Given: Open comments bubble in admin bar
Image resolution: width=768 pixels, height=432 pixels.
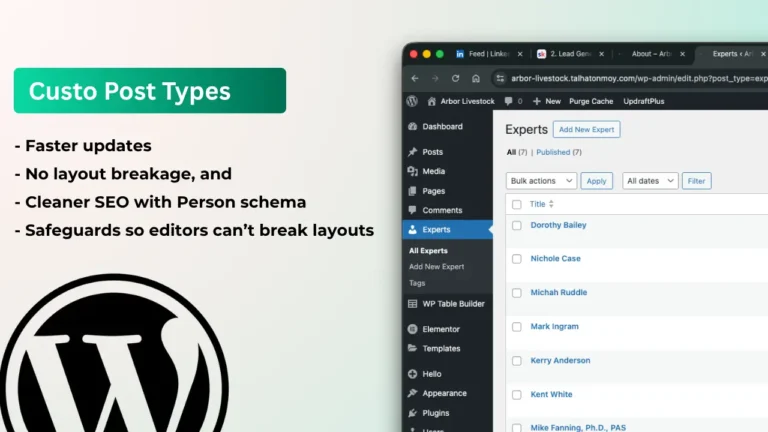Looking at the screenshot, I should (508, 101).
